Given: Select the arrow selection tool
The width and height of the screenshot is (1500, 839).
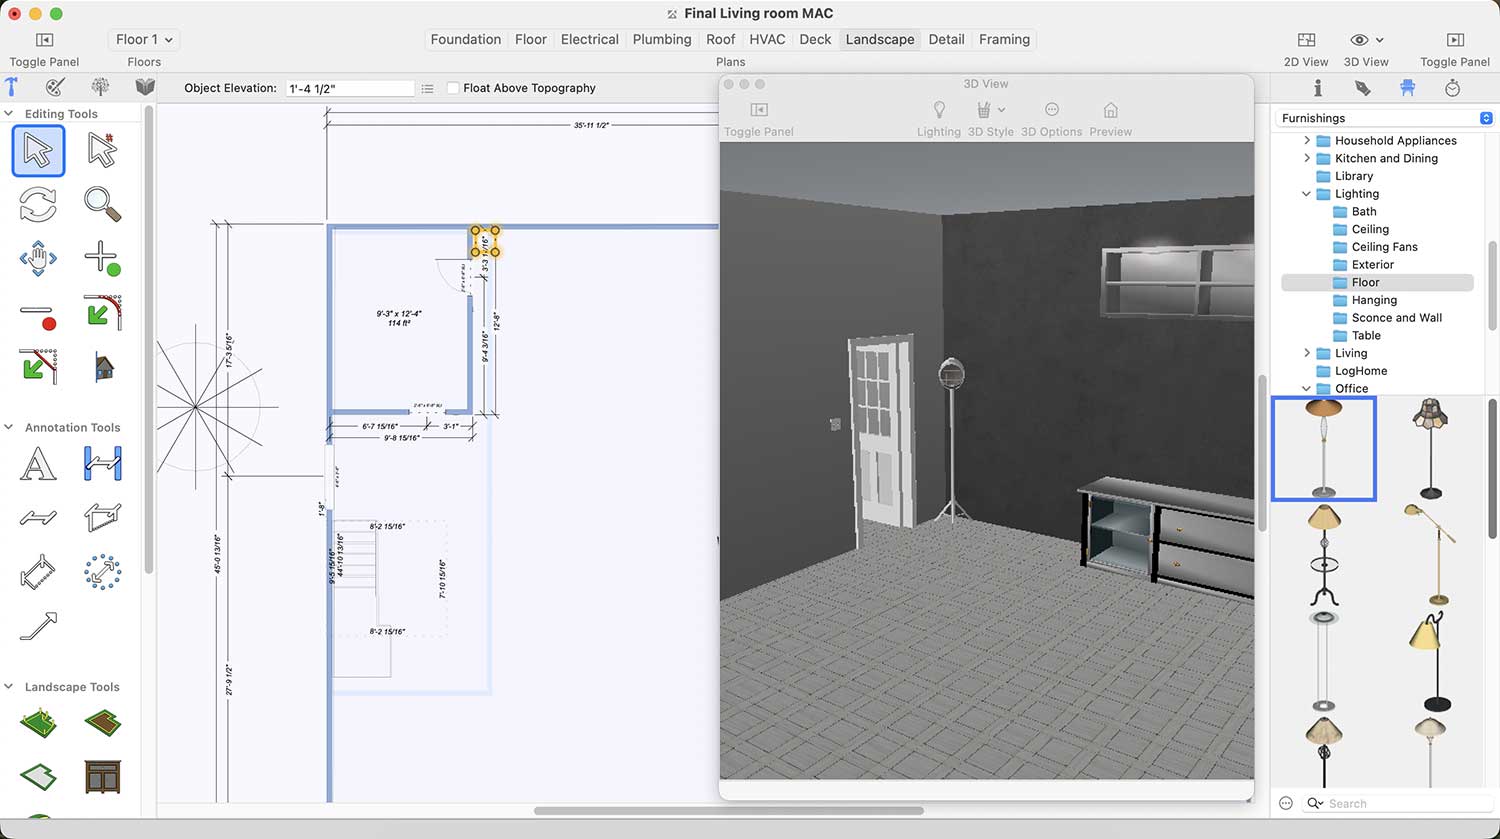Looking at the screenshot, I should pos(38,151).
